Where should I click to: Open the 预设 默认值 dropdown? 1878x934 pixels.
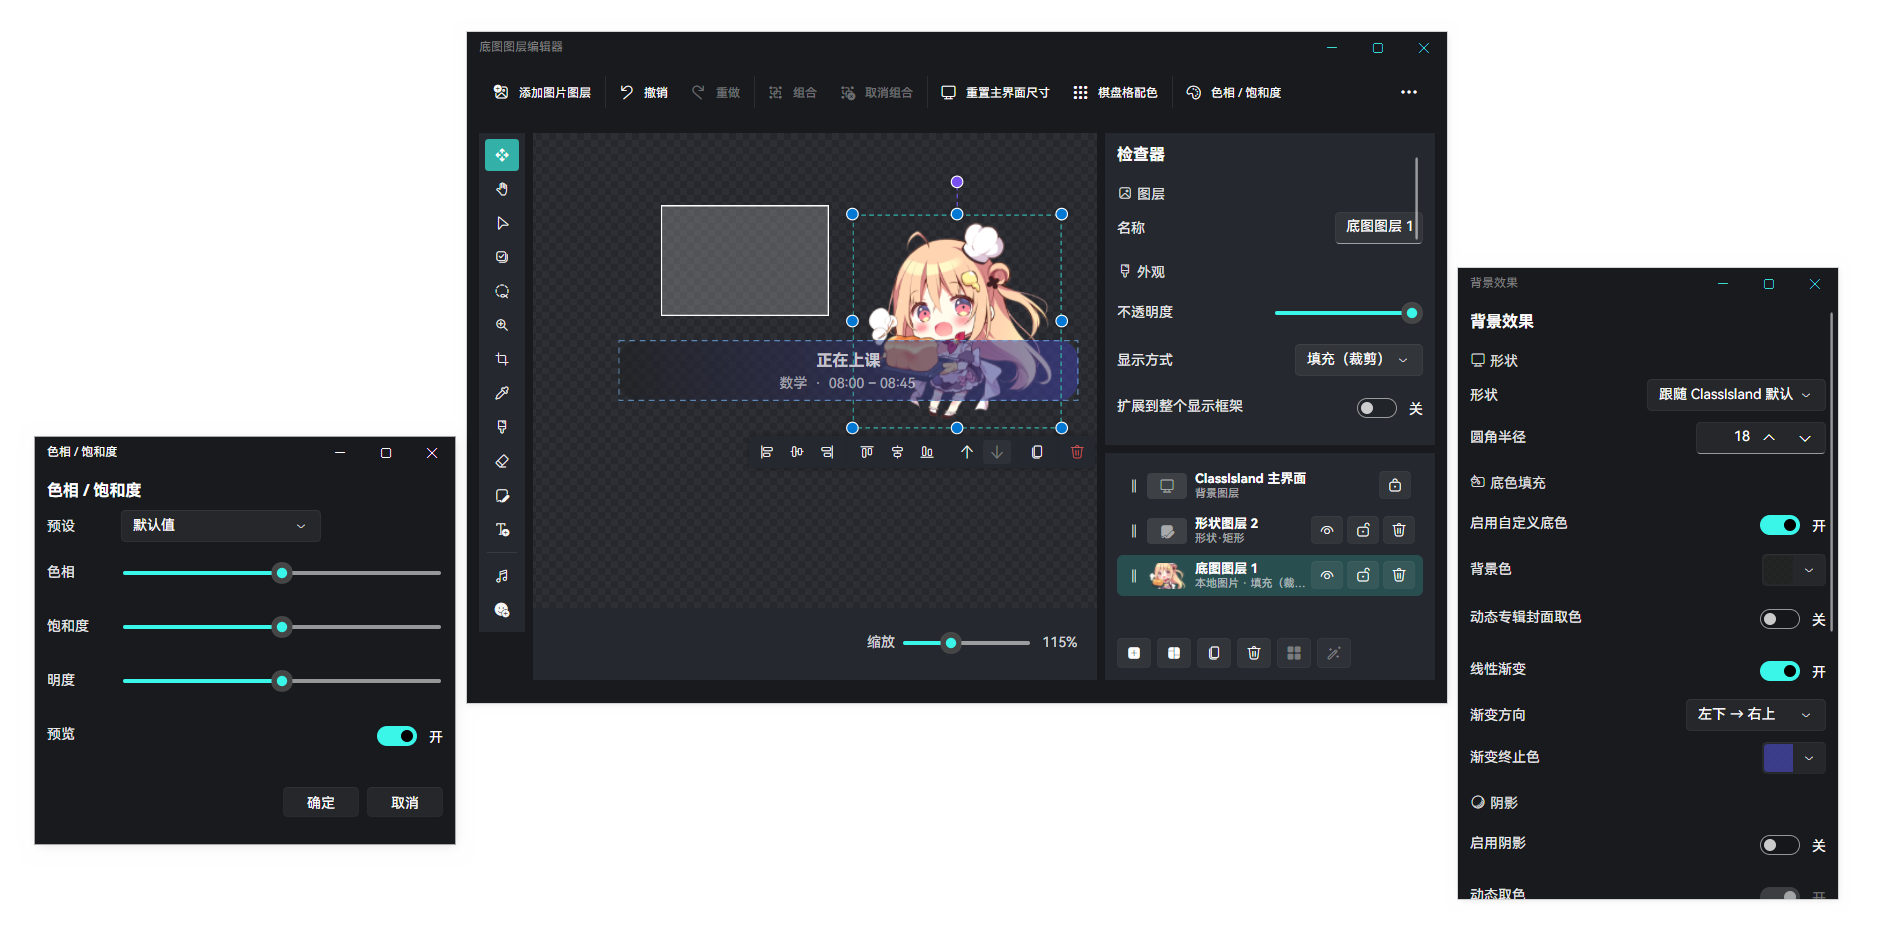(x=221, y=526)
